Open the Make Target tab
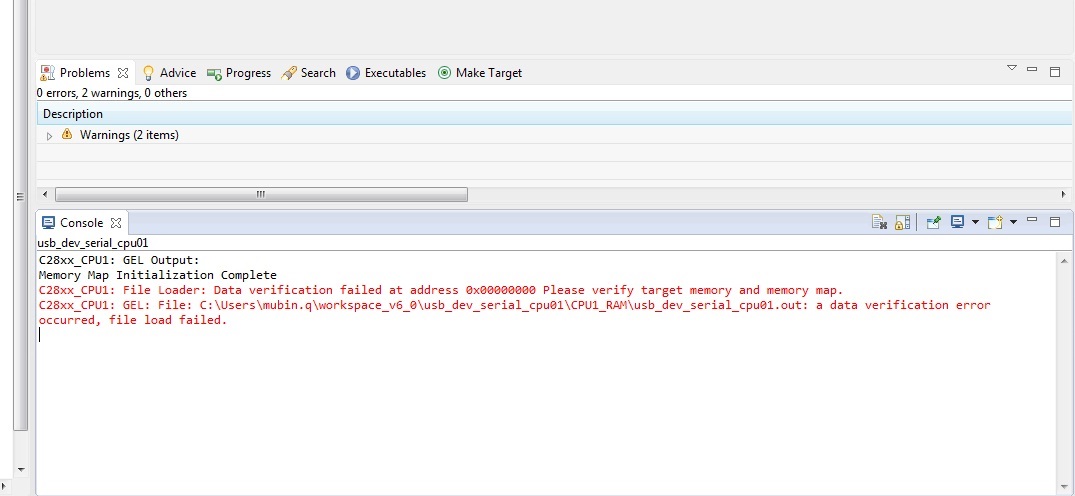Image resolution: width=1075 pixels, height=496 pixels. coord(480,73)
